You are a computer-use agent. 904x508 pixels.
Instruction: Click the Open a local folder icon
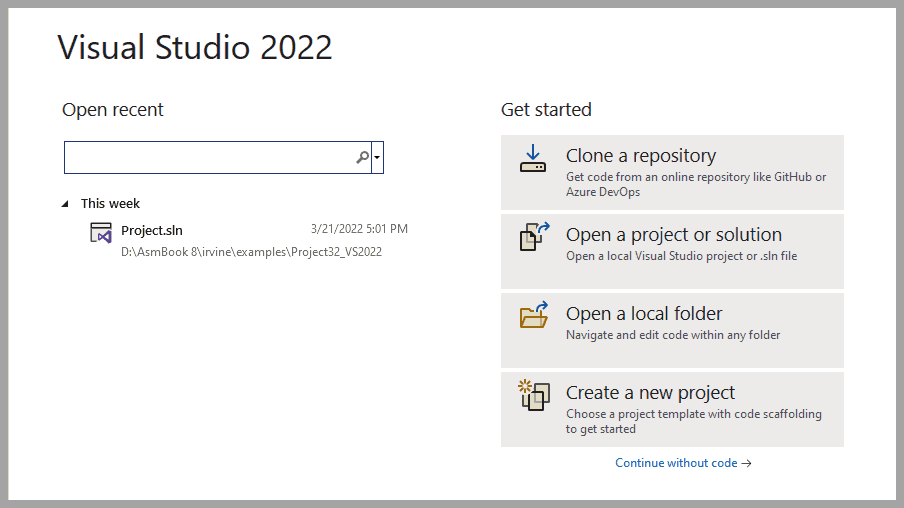(x=534, y=315)
